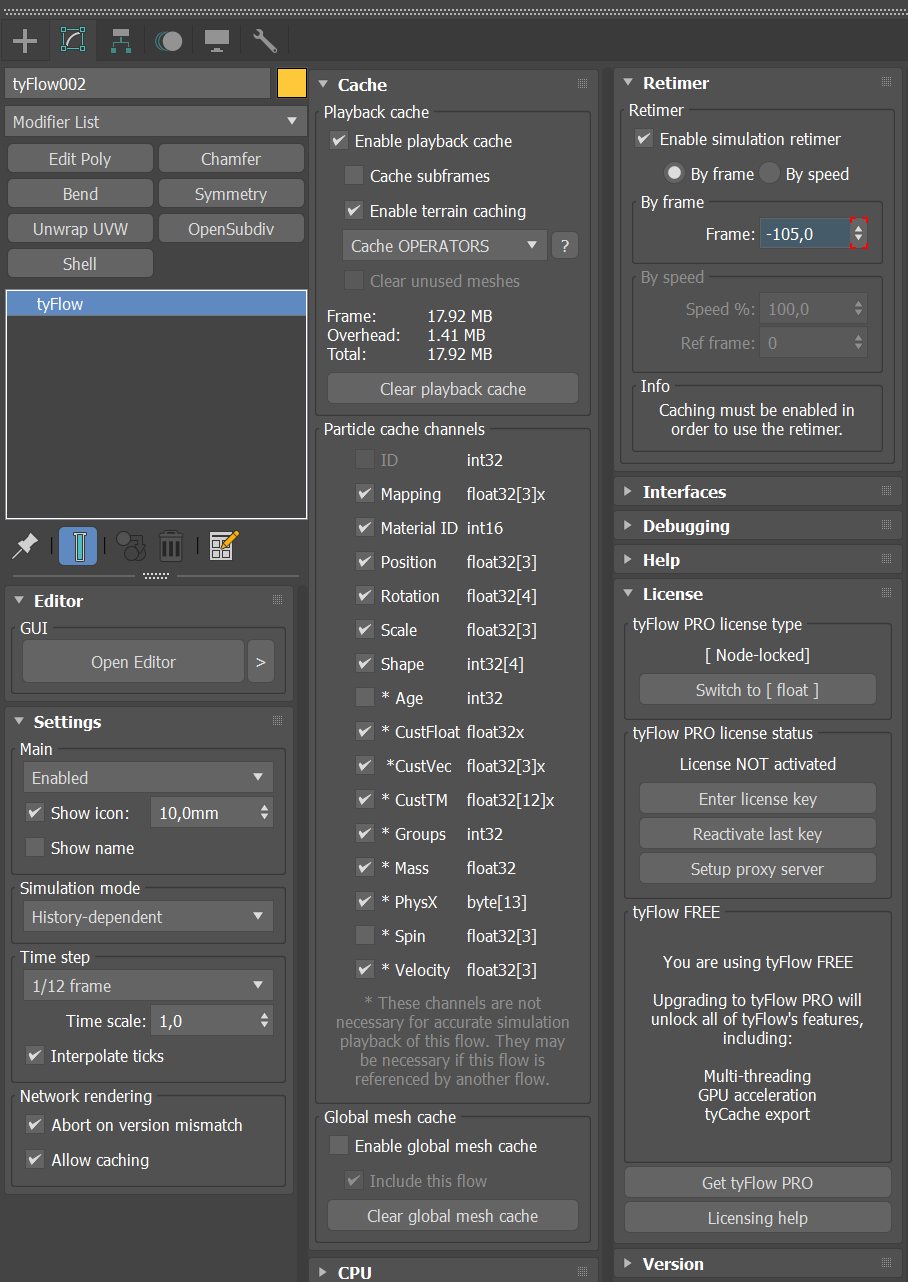Click Cache rollout drag handle icon
908x1282 pixels.
point(582,84)
